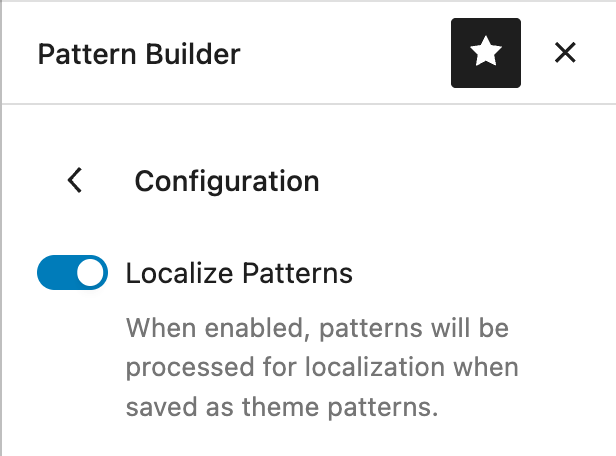Screen dimensions: 616x456
Task: Collapse Configuration via the chevron icon
Action: (x=74, y=181)
